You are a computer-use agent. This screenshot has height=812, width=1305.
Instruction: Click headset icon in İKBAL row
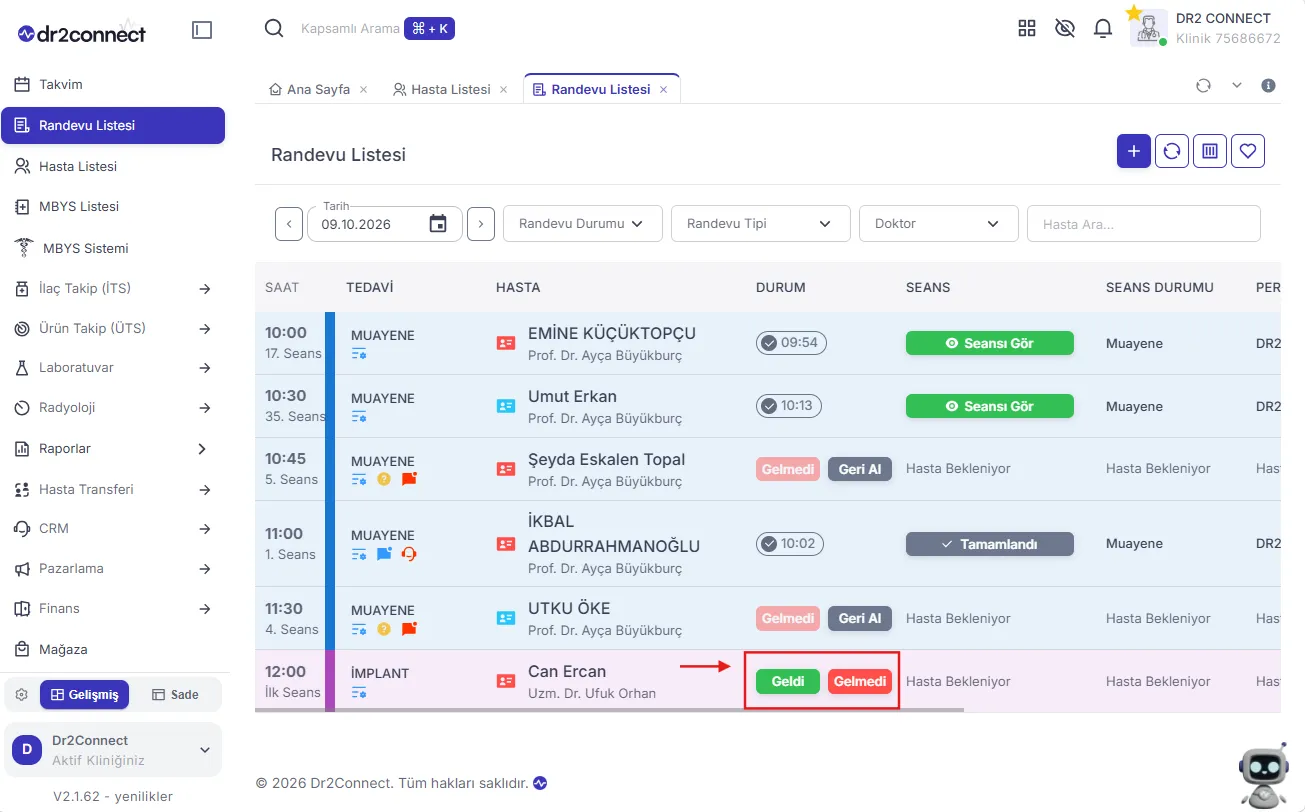click(408, 554)
